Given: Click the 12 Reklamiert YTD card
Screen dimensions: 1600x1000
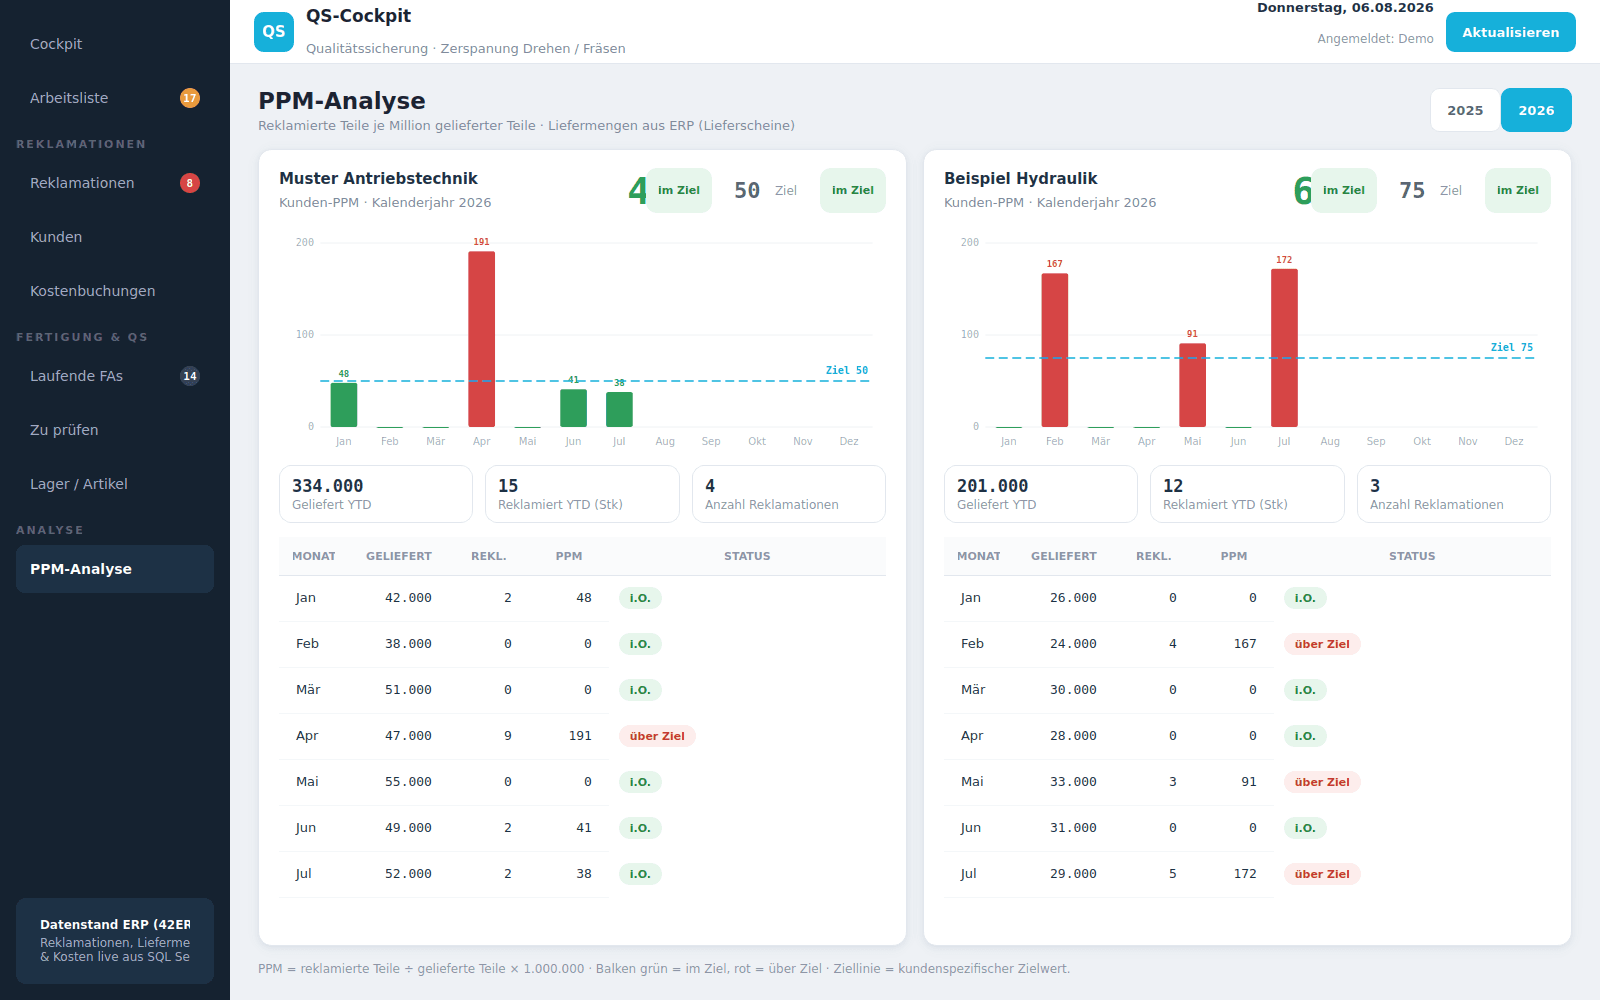Looking at the screenshot, I should 1247,494.
